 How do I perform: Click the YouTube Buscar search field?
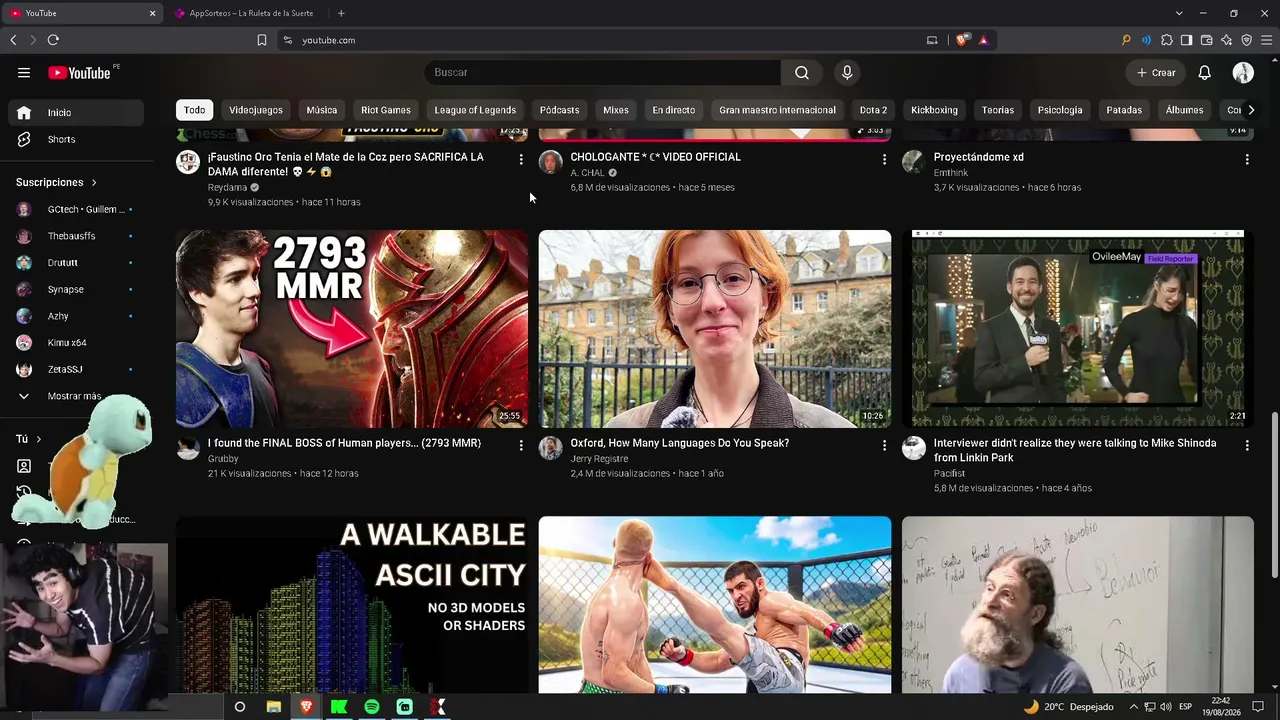pos(602,72)
